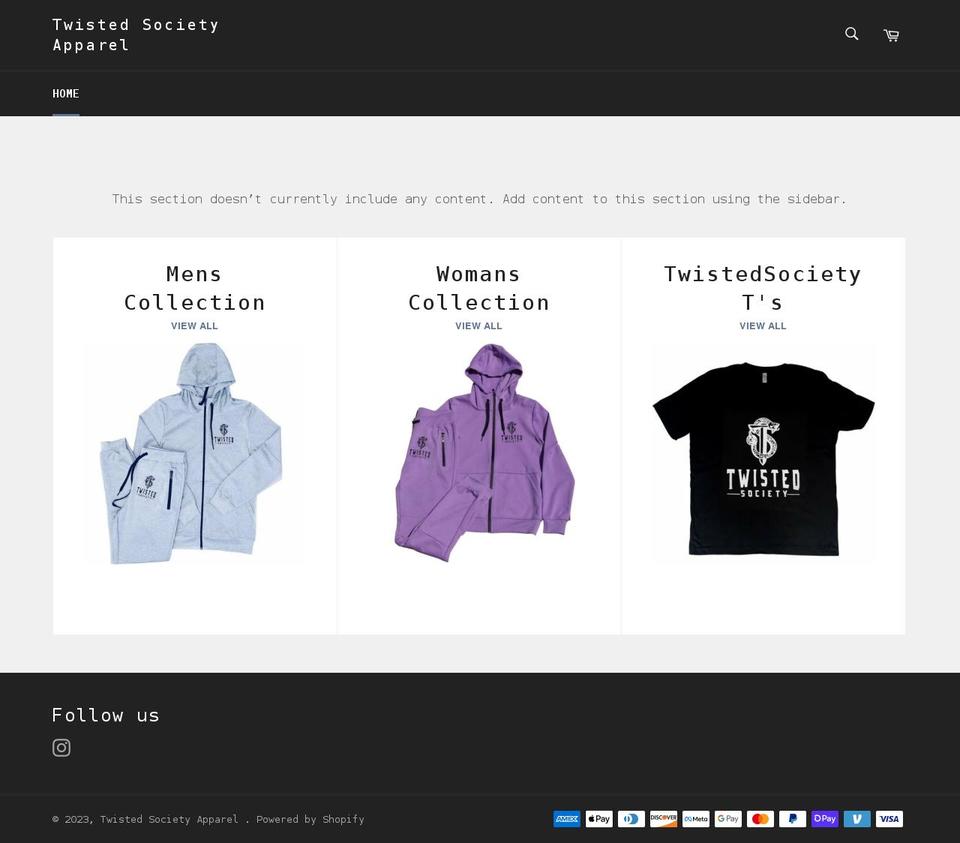Click the American Express payment icon
This screenshot has height=843, width=960.
[x=567, y=819]
